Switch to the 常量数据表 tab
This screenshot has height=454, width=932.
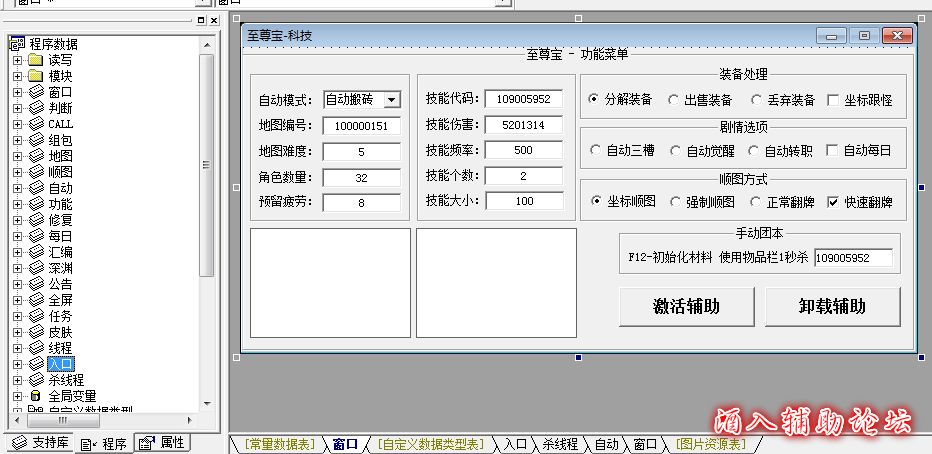(x=278, y=444)
